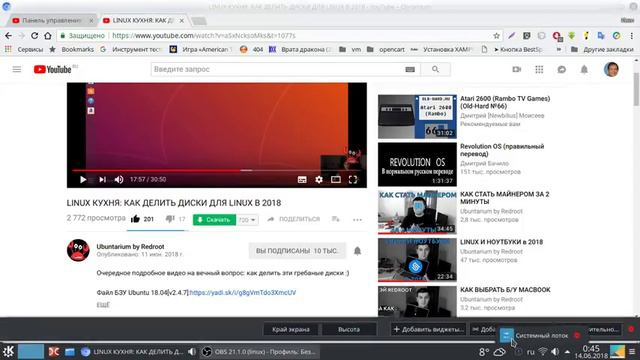The height and width of the screenshot is (360, 640).
Task: Go to YouTube home via logo
Action: [x=53, y=69]
